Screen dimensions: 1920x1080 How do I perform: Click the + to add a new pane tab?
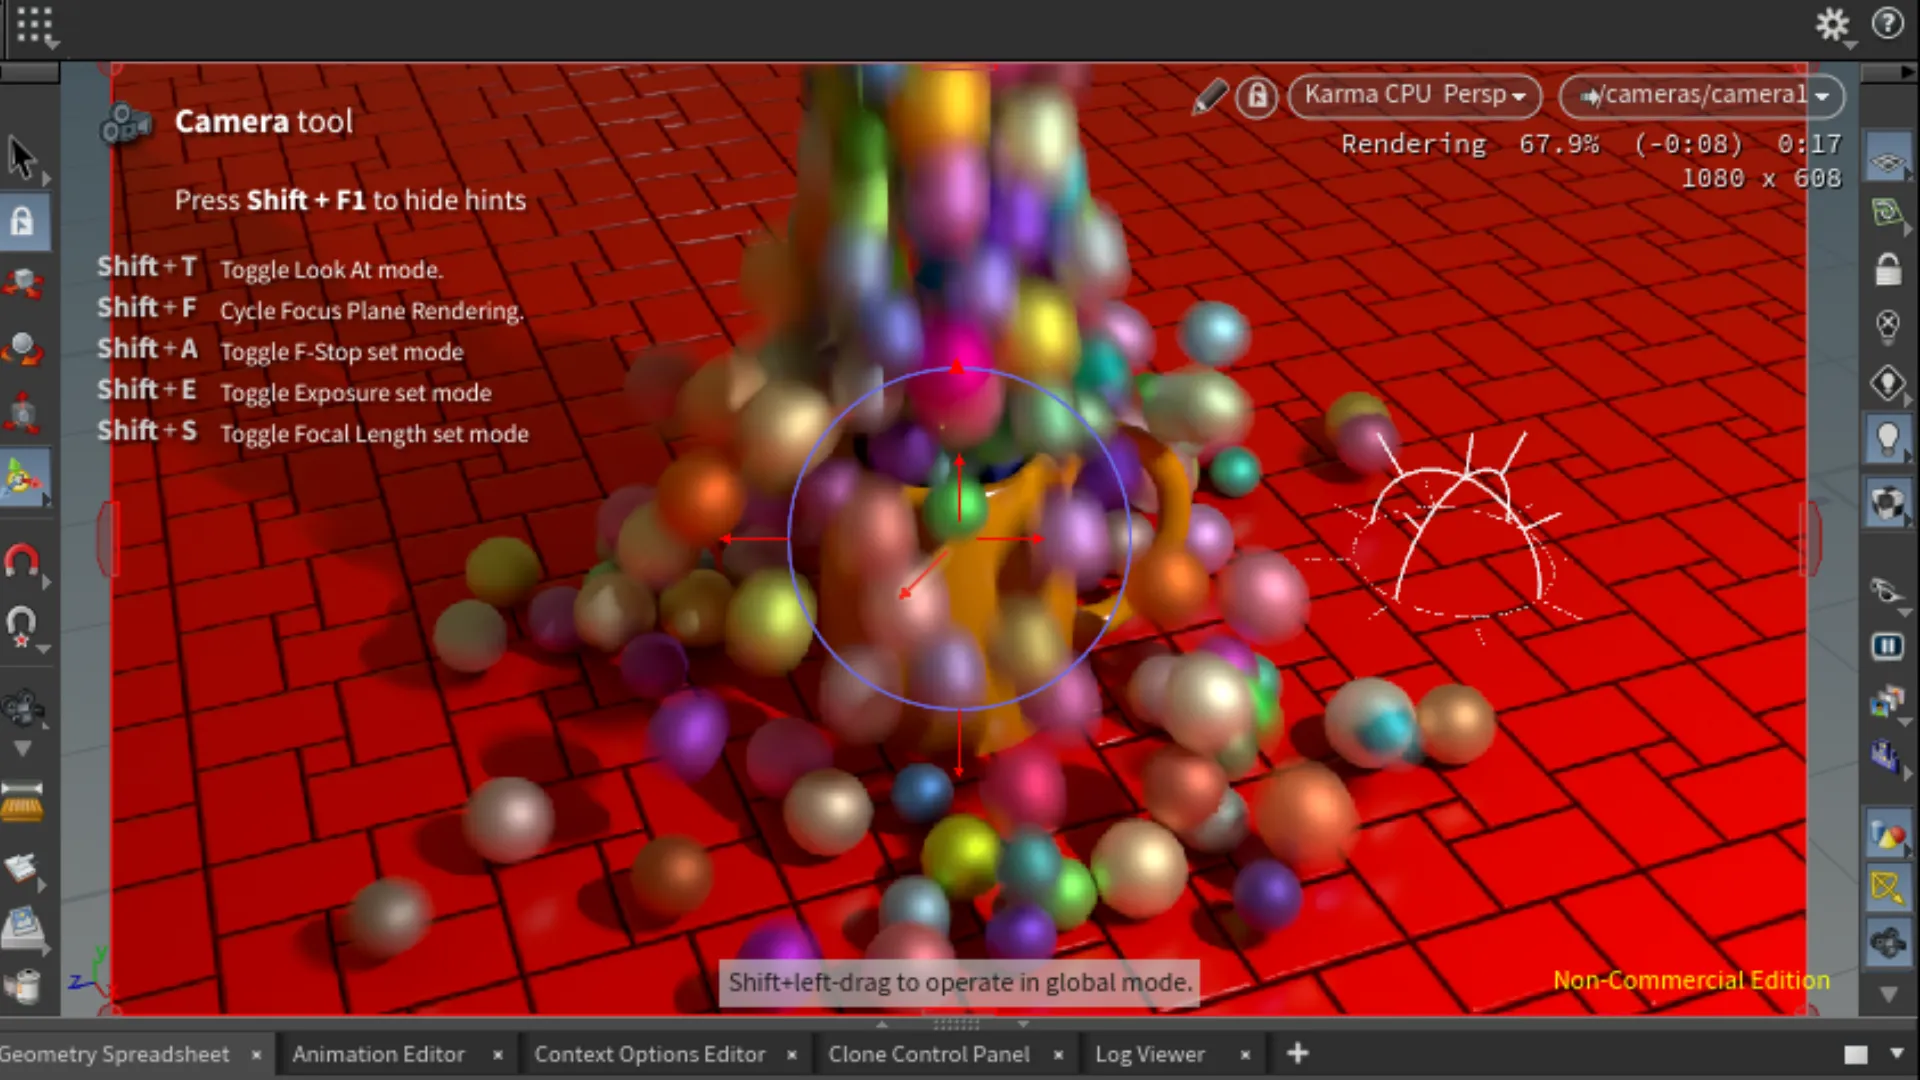[1297, 1053]
